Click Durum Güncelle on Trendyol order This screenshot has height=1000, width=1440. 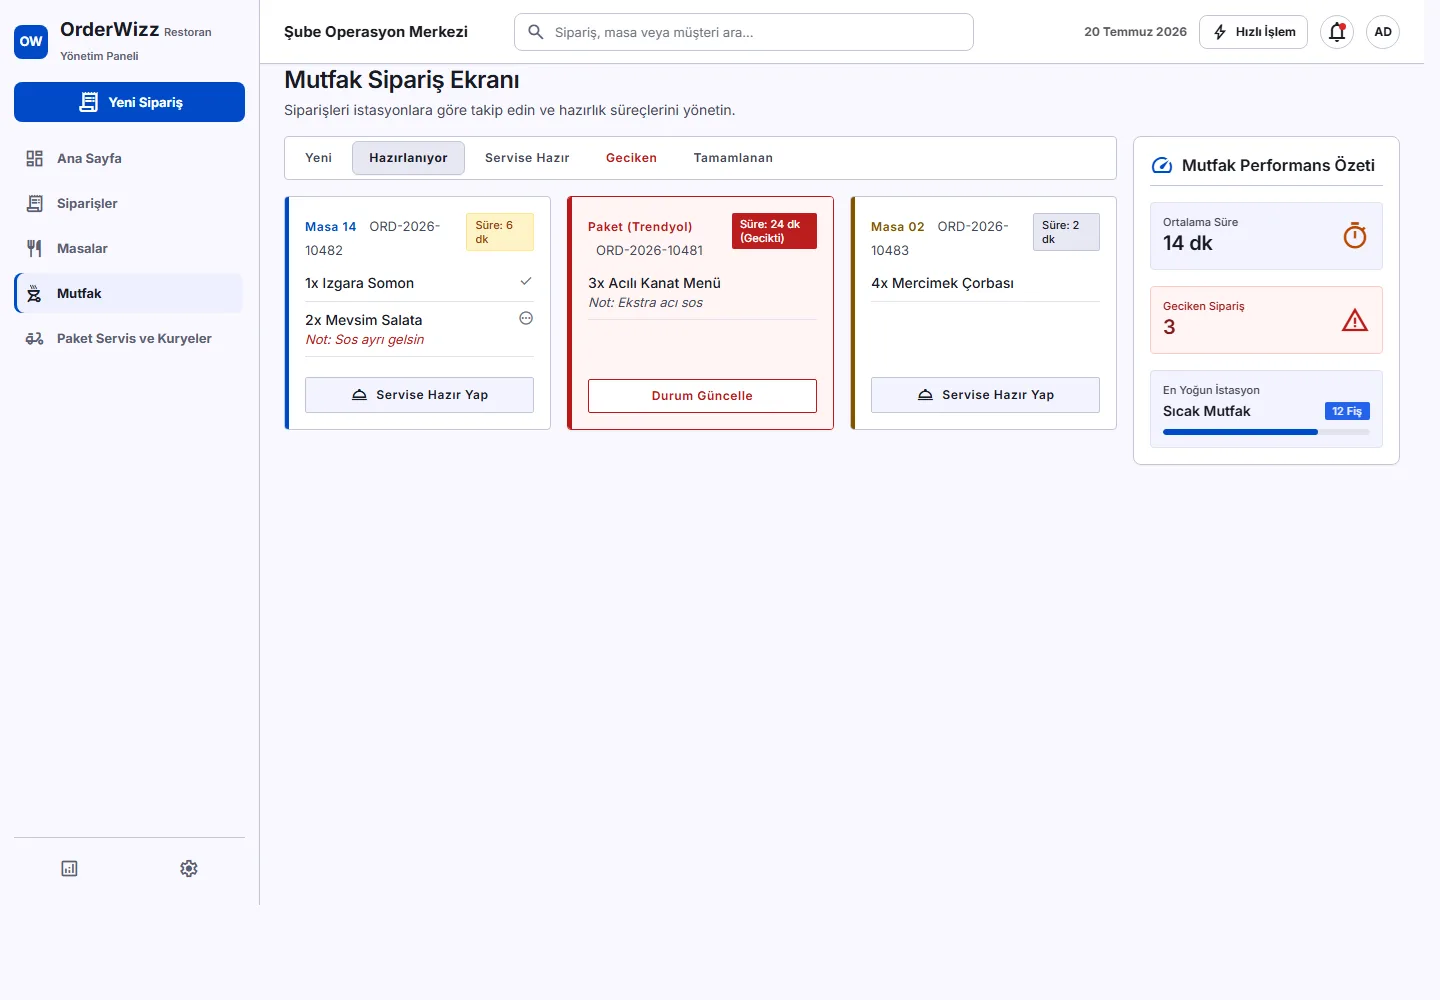702,396
